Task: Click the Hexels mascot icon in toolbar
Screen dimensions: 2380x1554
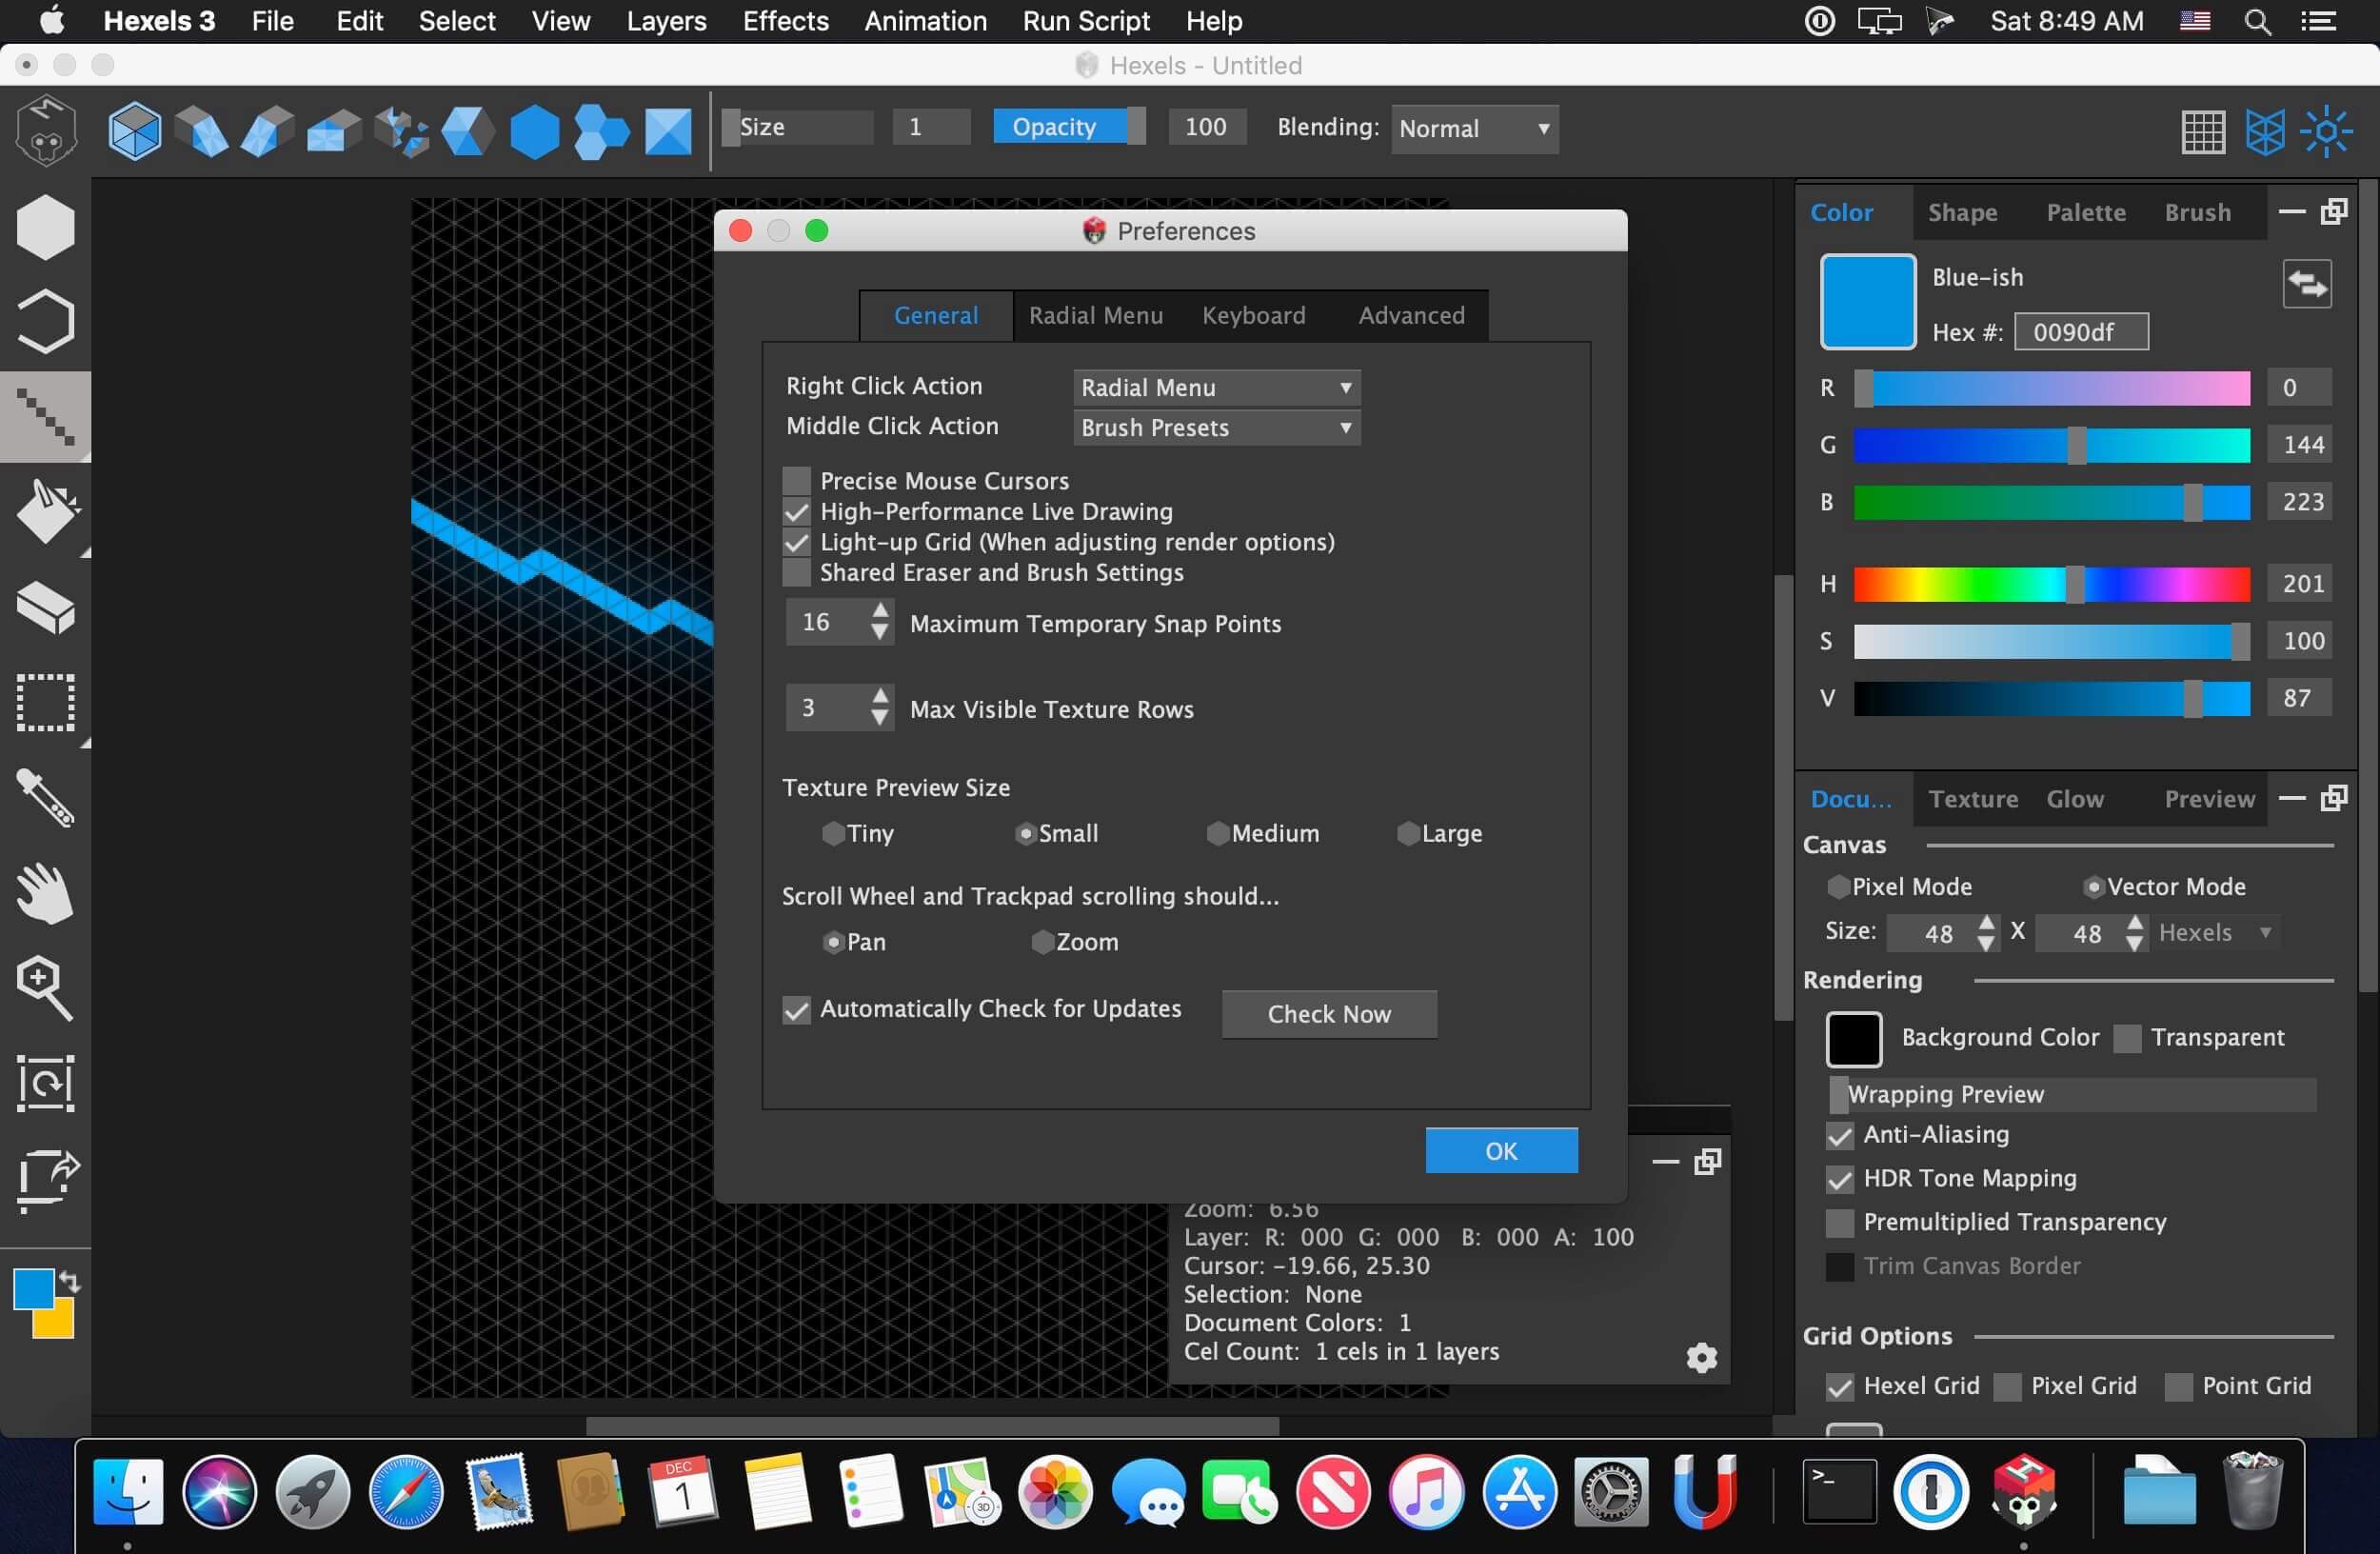Action: click(x=45, y=130)
